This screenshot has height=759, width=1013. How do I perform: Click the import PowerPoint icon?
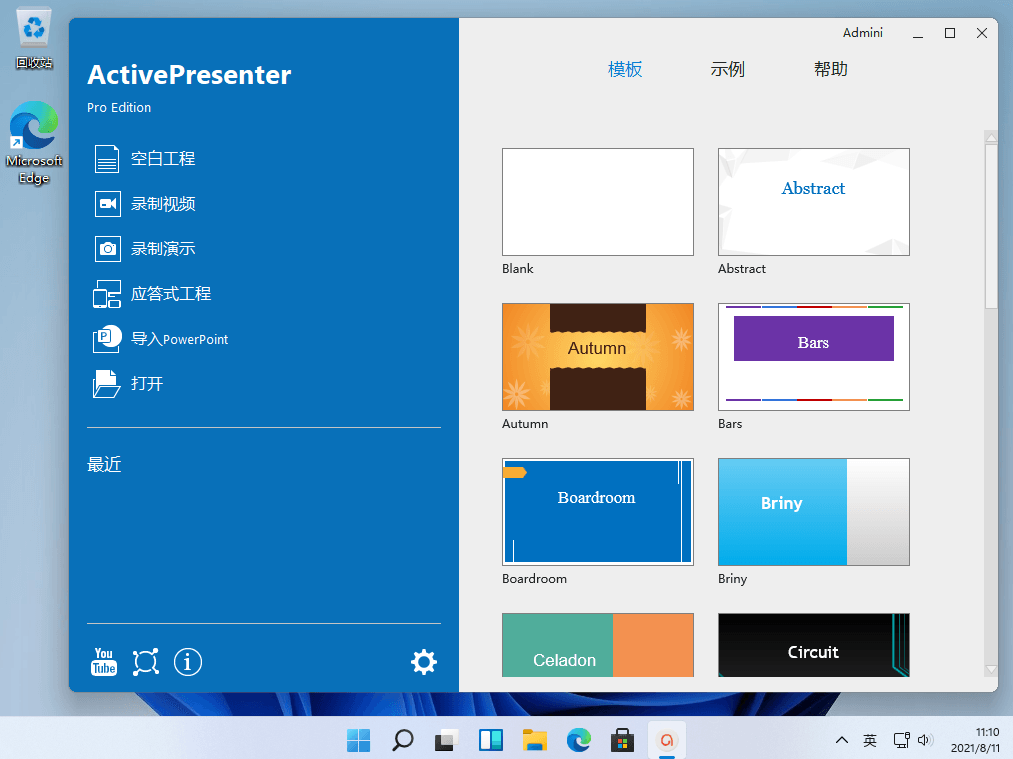click(x=107, y=338)
